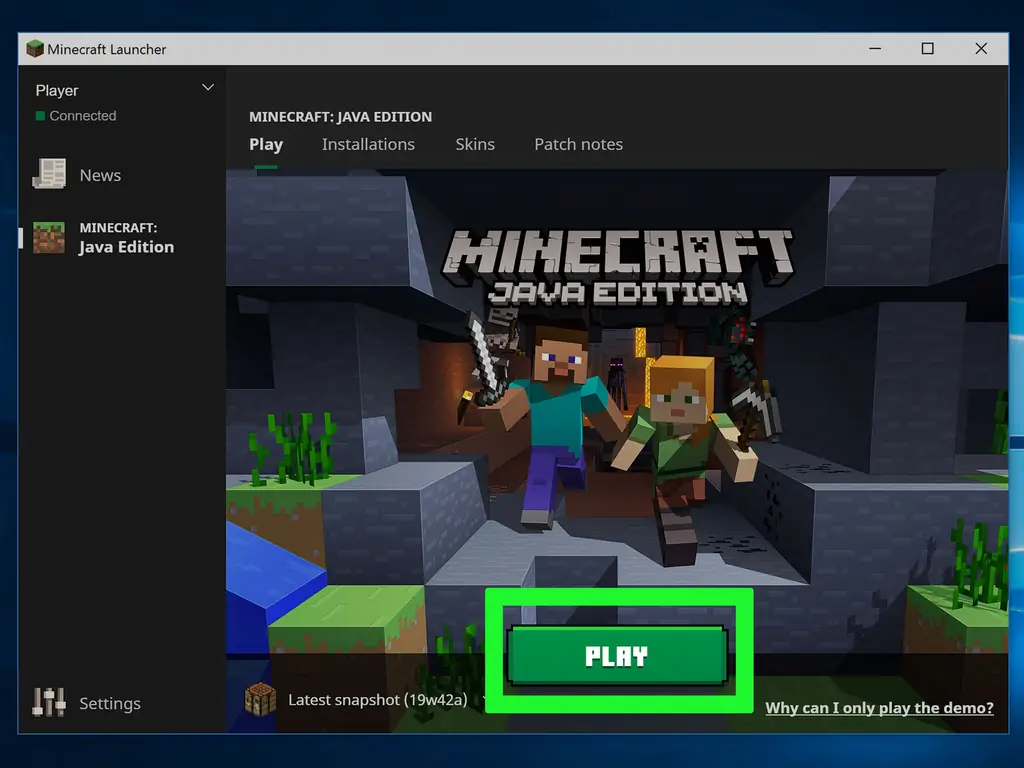Open 'Why can I only play the demo?' link

pos(879,708)
